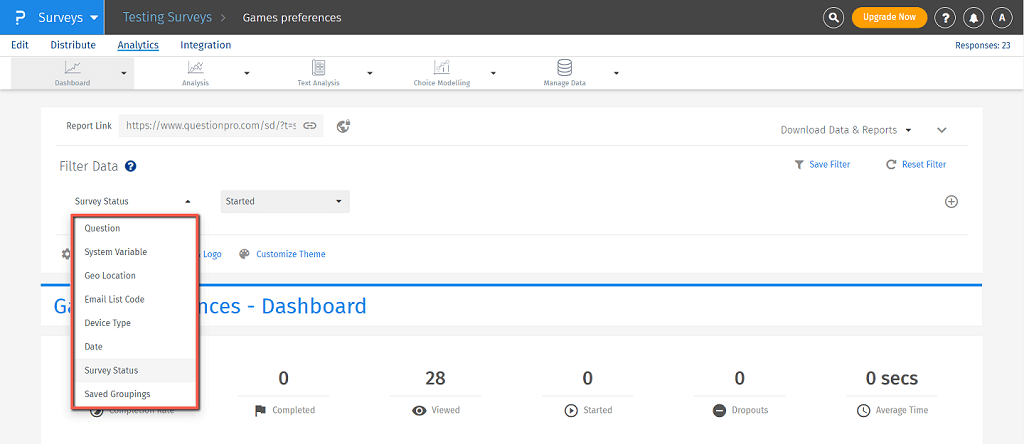This screenshot has width=1024, height=444.
Task: Open the notifications bell icon
Action: click(x=973, y=17)
